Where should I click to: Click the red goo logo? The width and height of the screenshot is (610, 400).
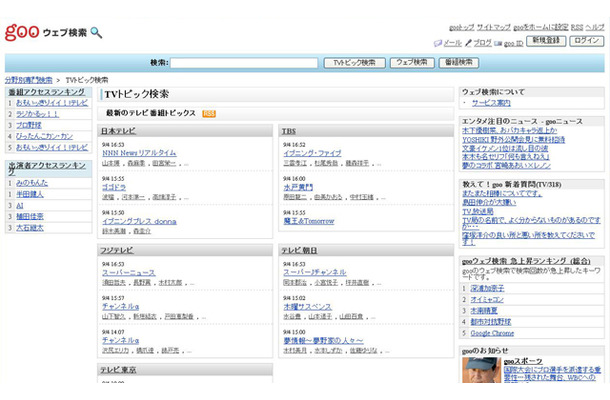[x=22, y=32]
